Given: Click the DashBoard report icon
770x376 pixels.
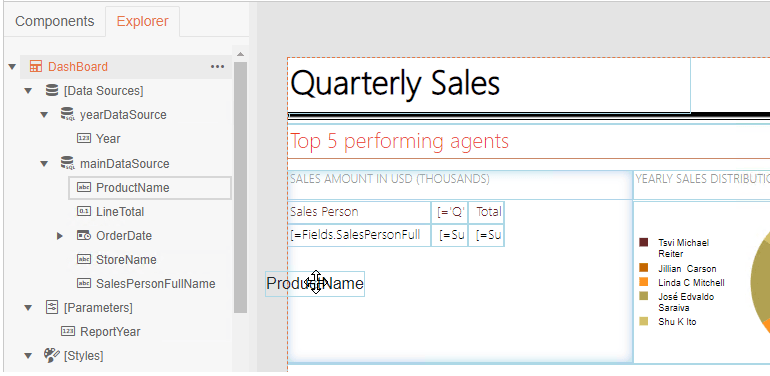Looking at the screenshot, I should coord(35,67).
